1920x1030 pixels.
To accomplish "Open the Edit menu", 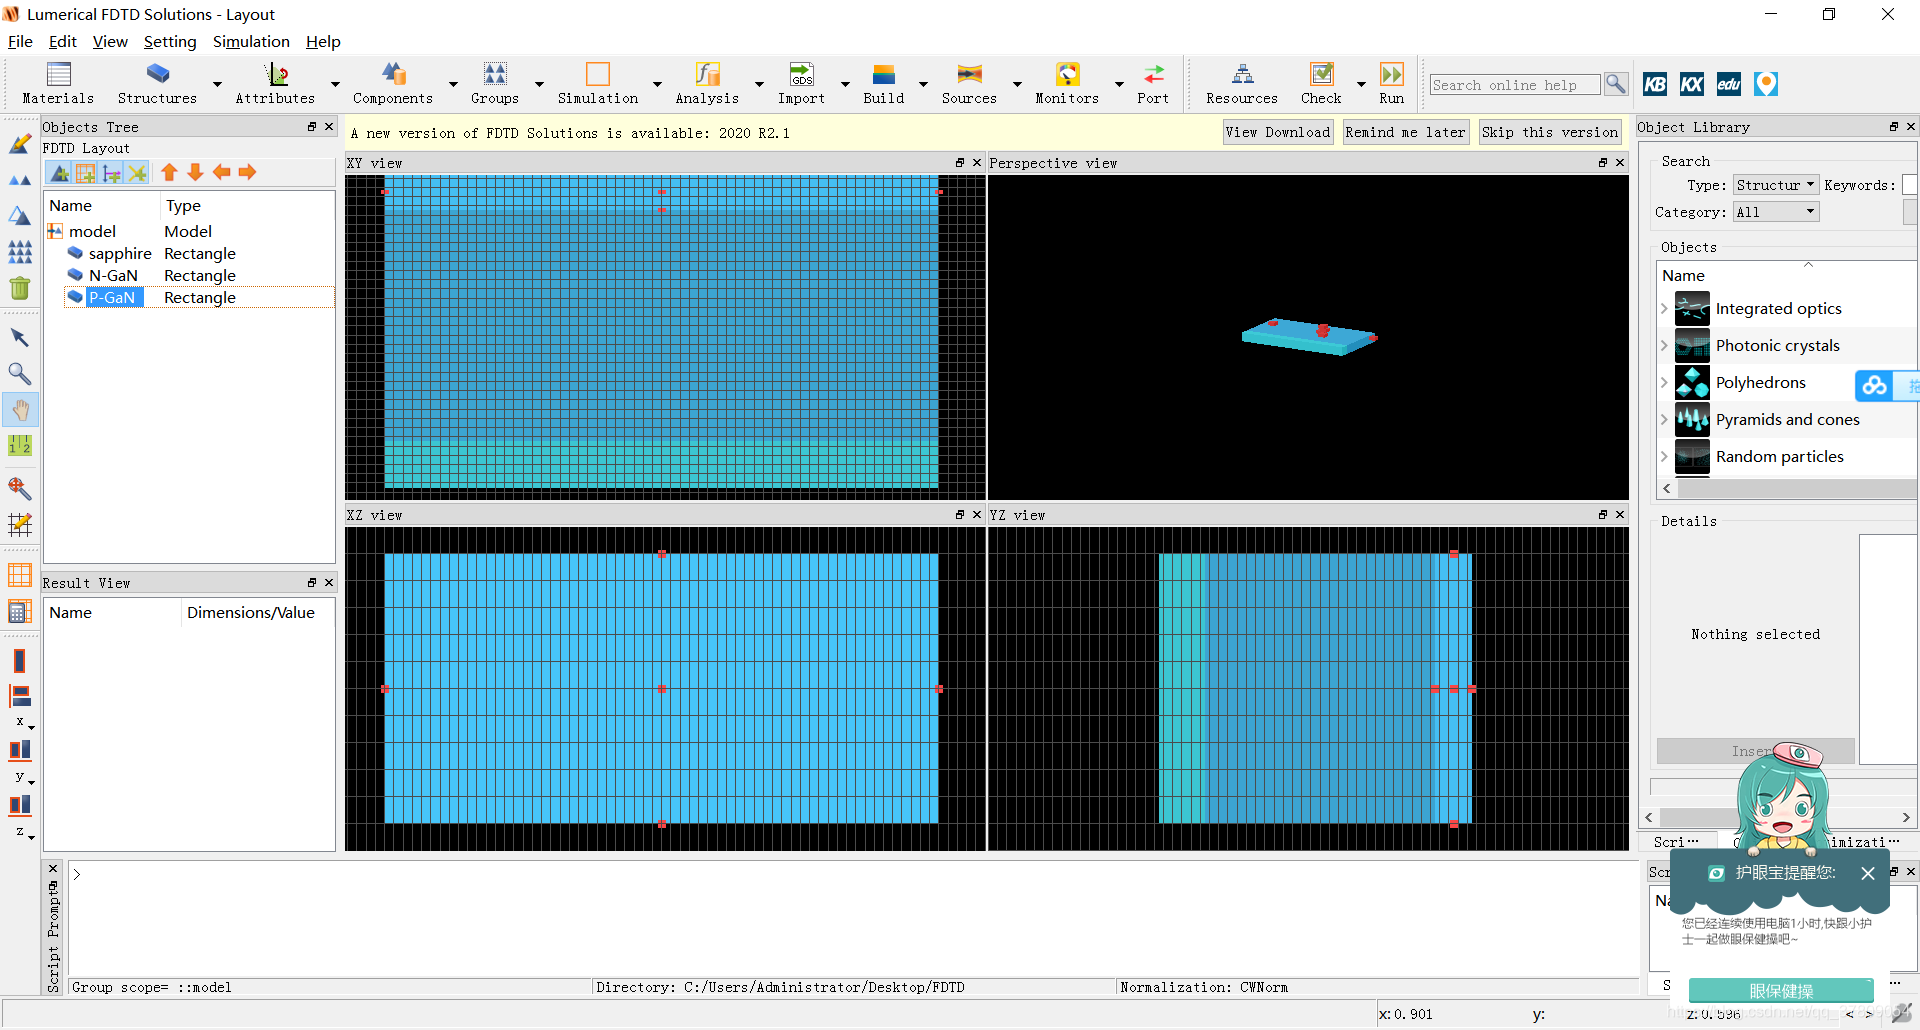I will tap(63, 41).
